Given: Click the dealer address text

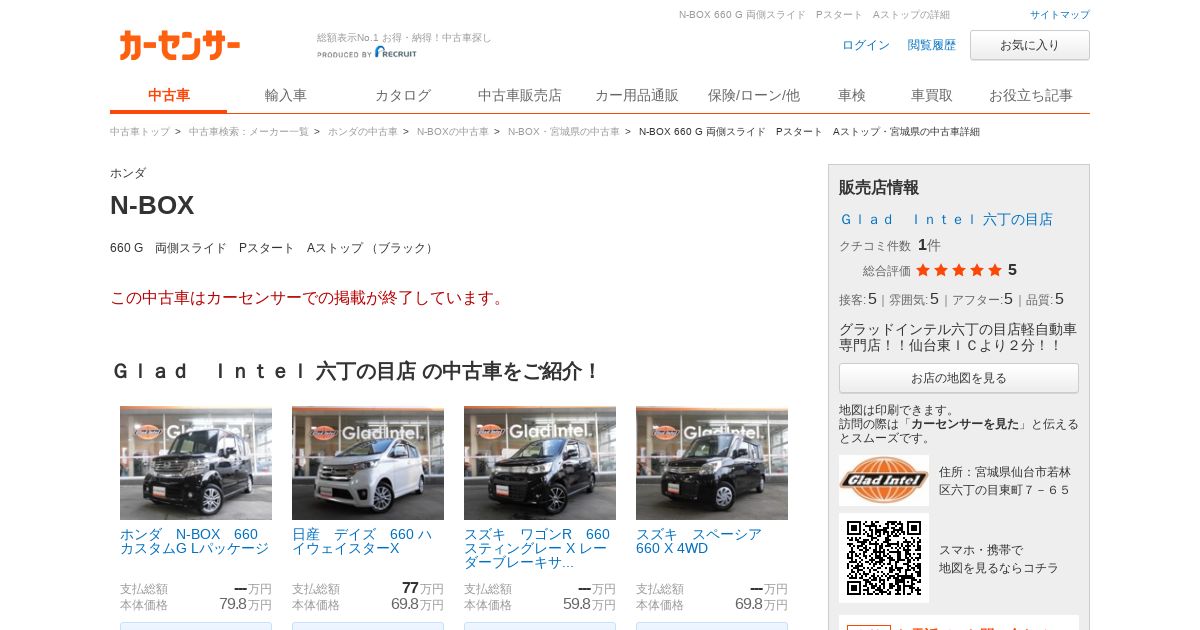Looking at the screenshot, I should [x=1005, y=481].
